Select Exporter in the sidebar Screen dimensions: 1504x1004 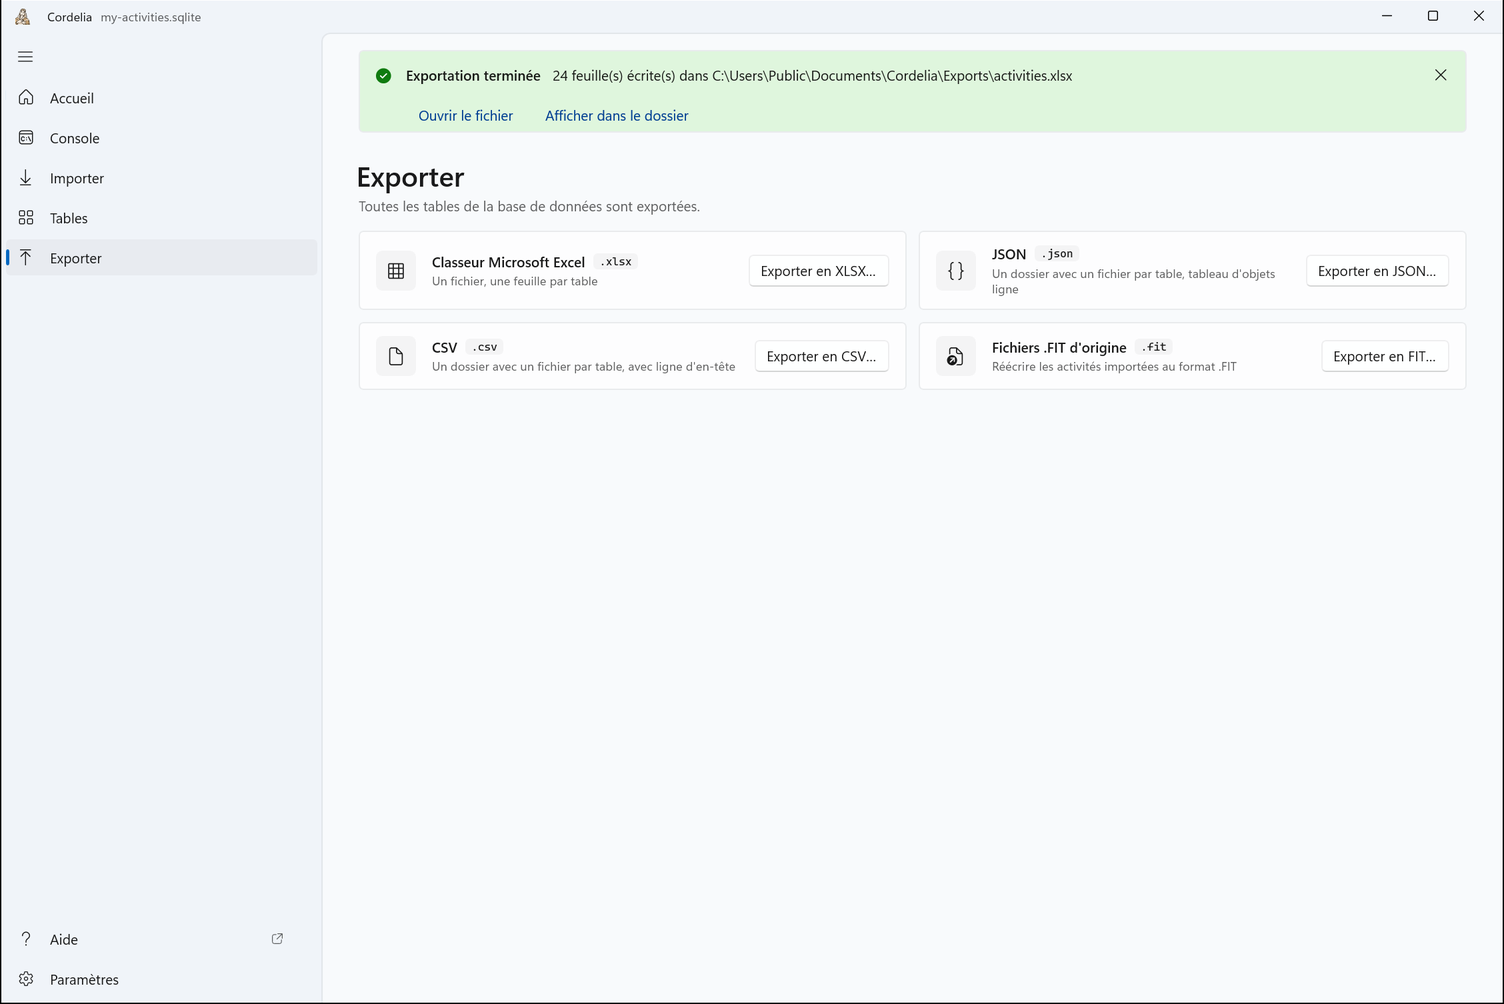click(161, 258)
